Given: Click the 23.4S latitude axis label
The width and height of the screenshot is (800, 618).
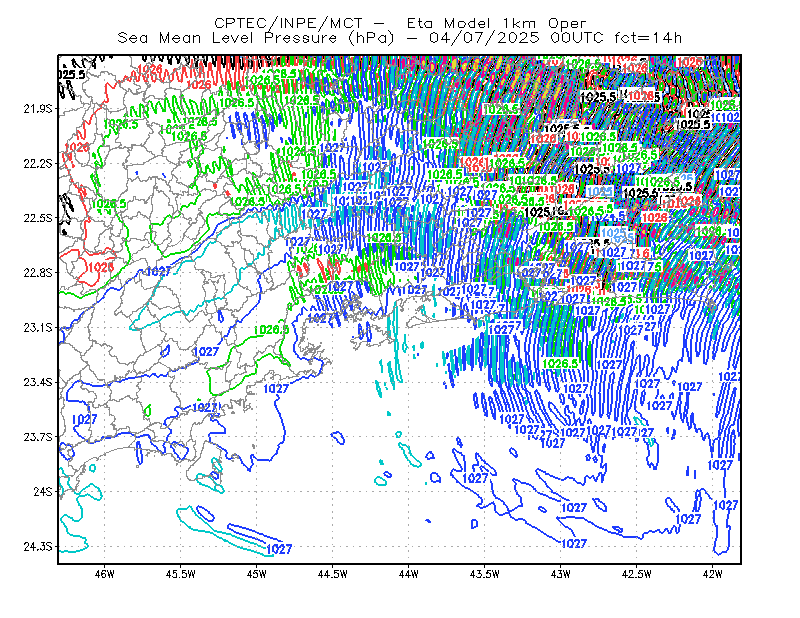Looking at the screenshot, I should click(x=38, y=382).
